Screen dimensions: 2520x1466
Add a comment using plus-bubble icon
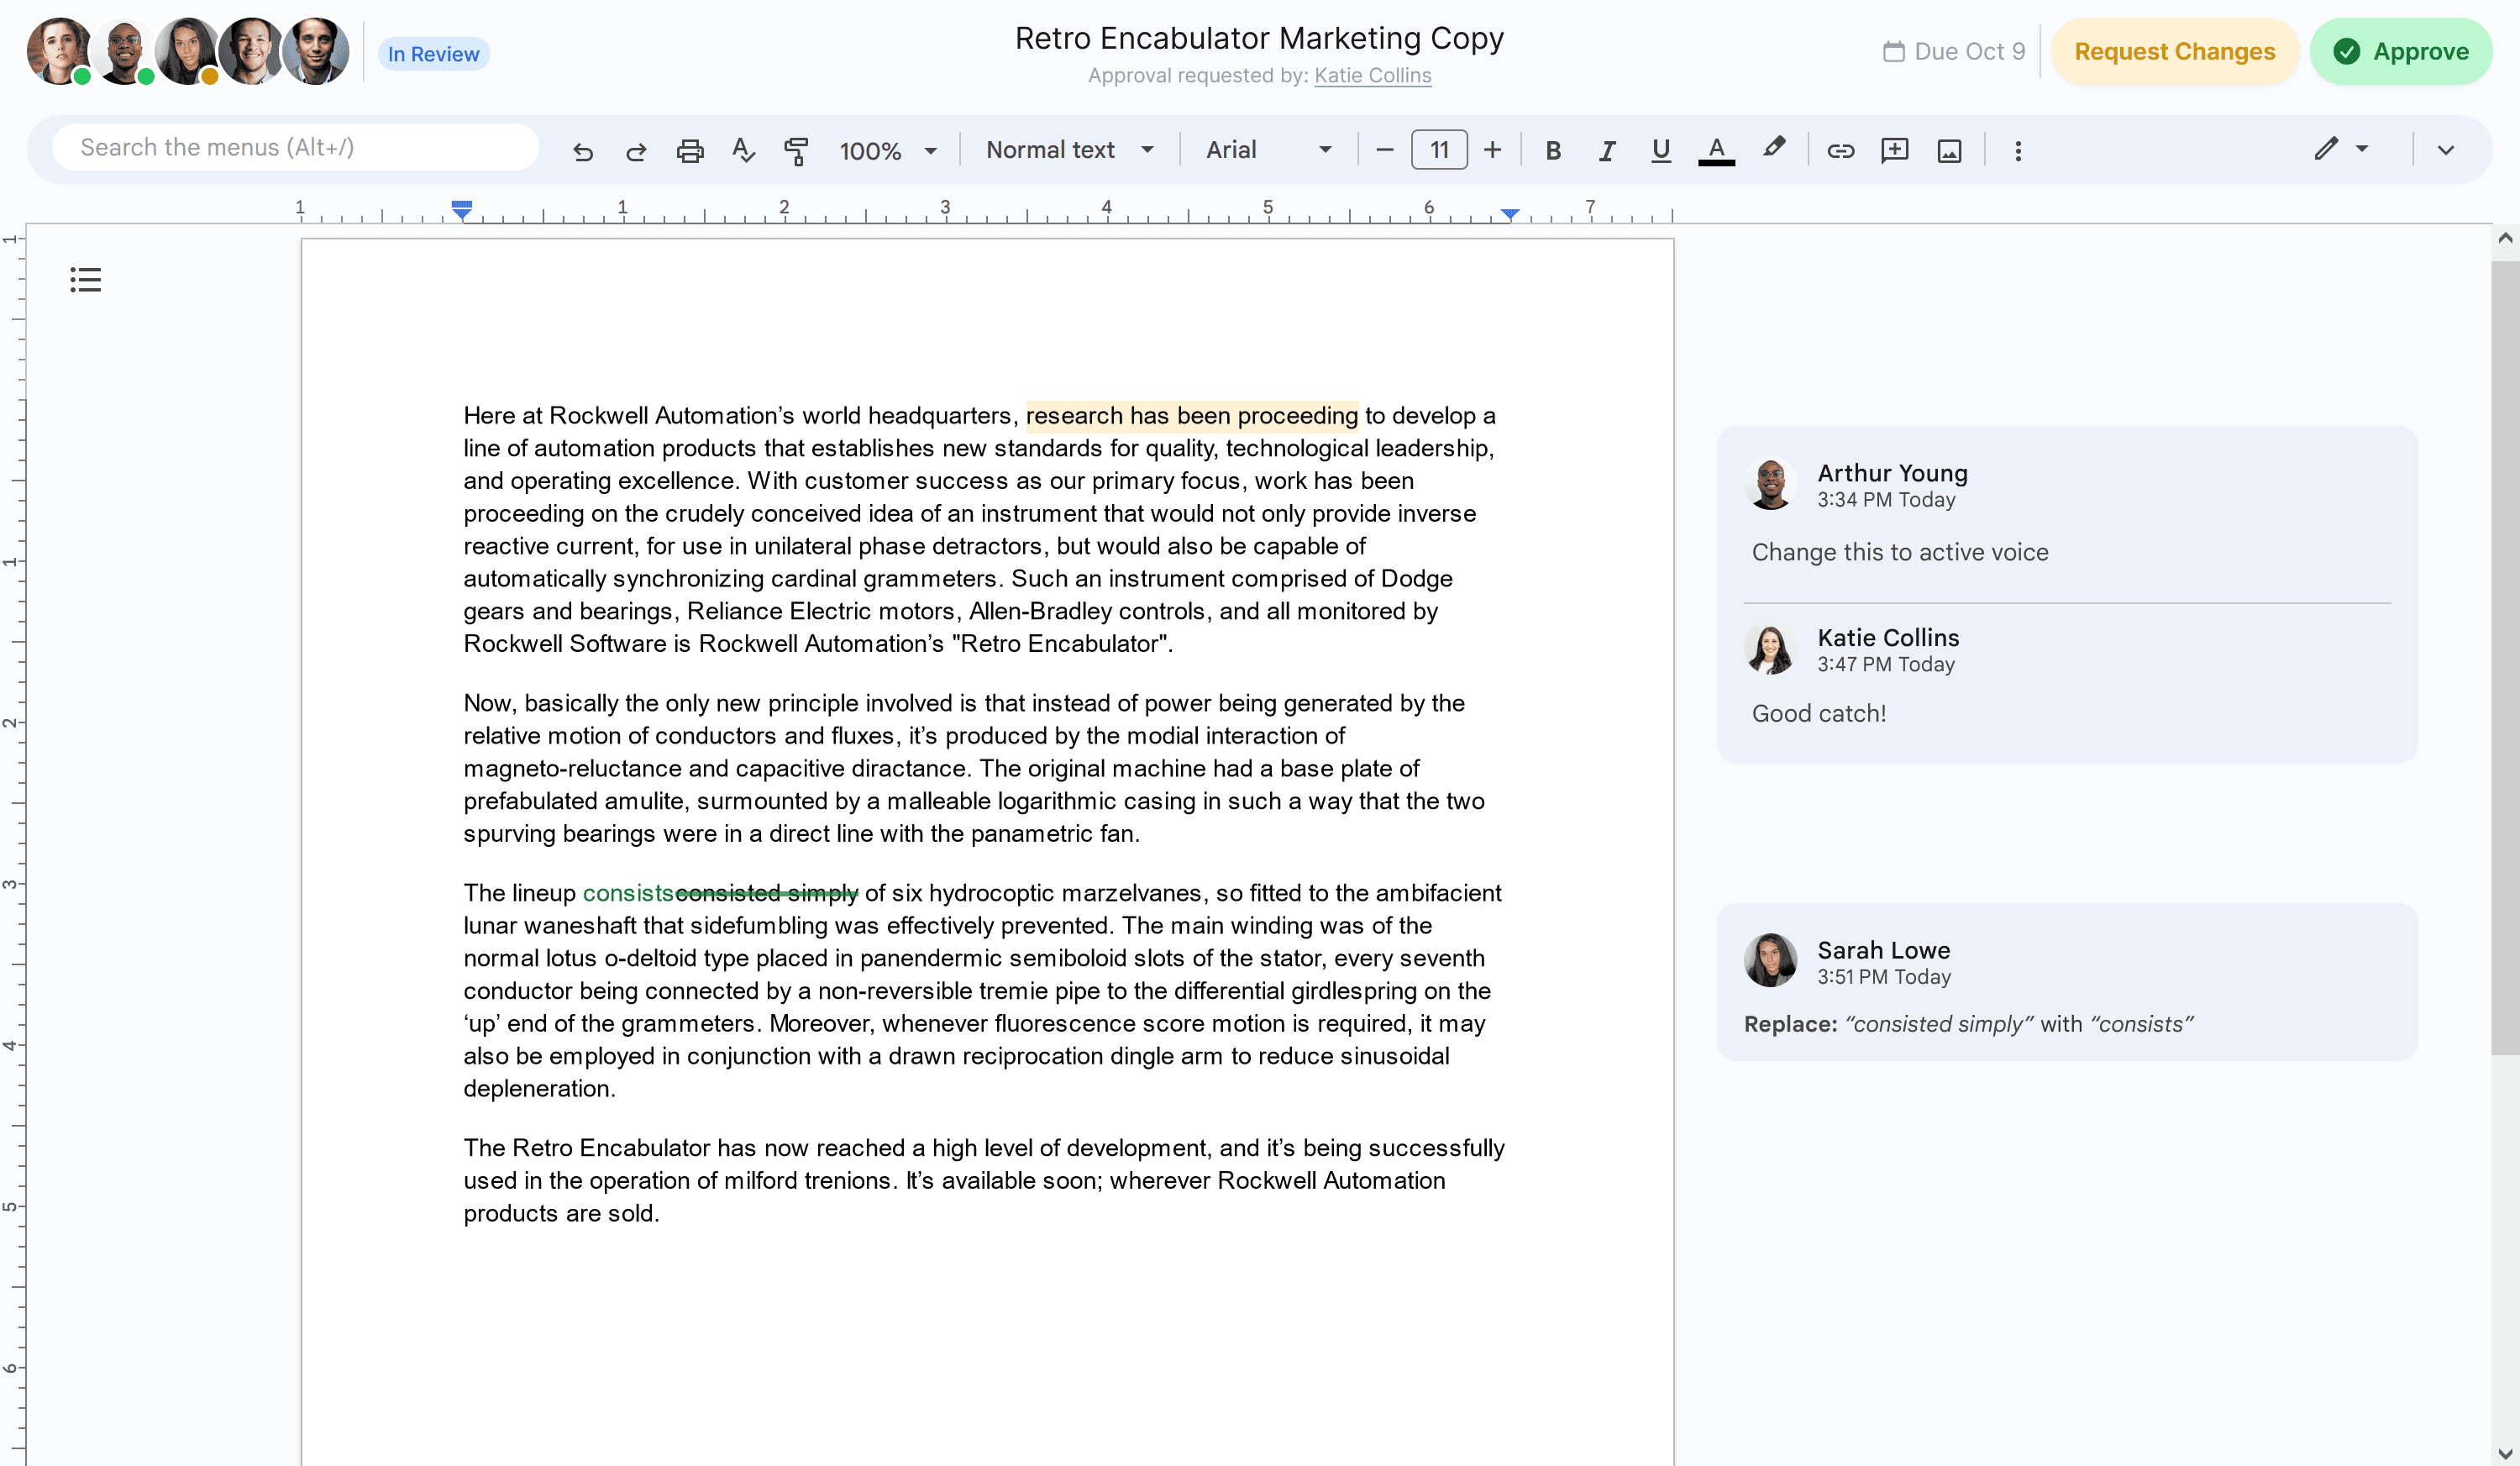1895,150
